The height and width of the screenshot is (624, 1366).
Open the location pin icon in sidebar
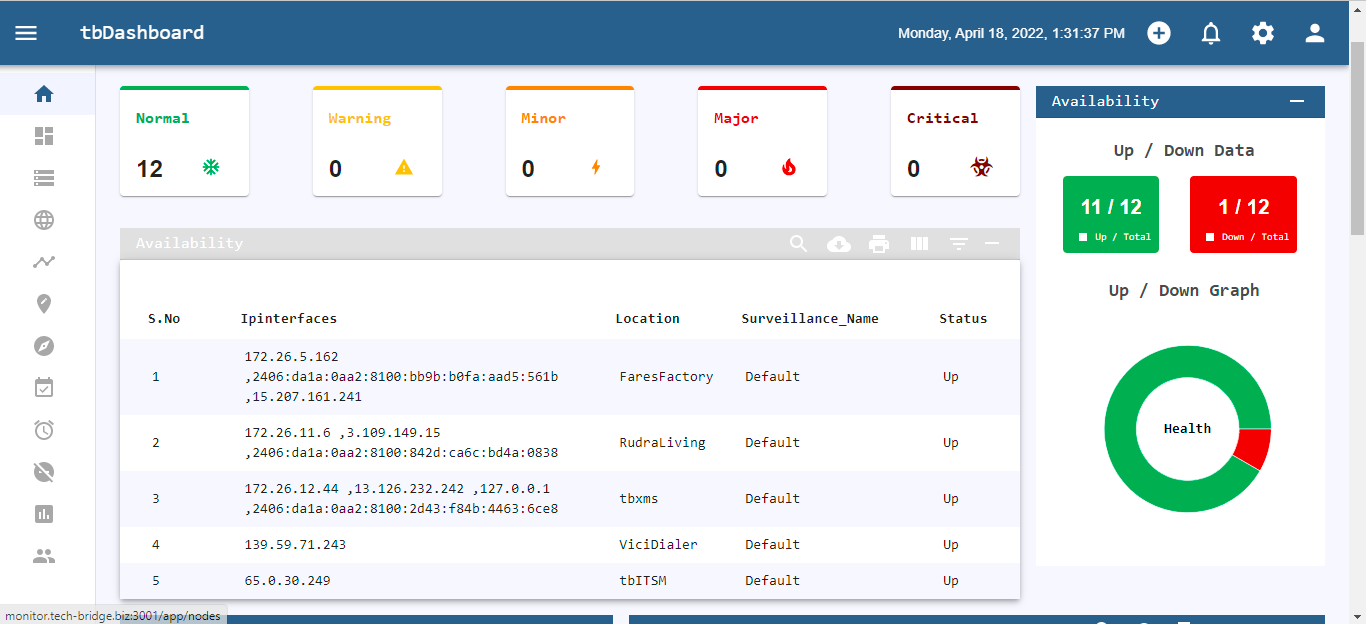(x=44, y=303)
